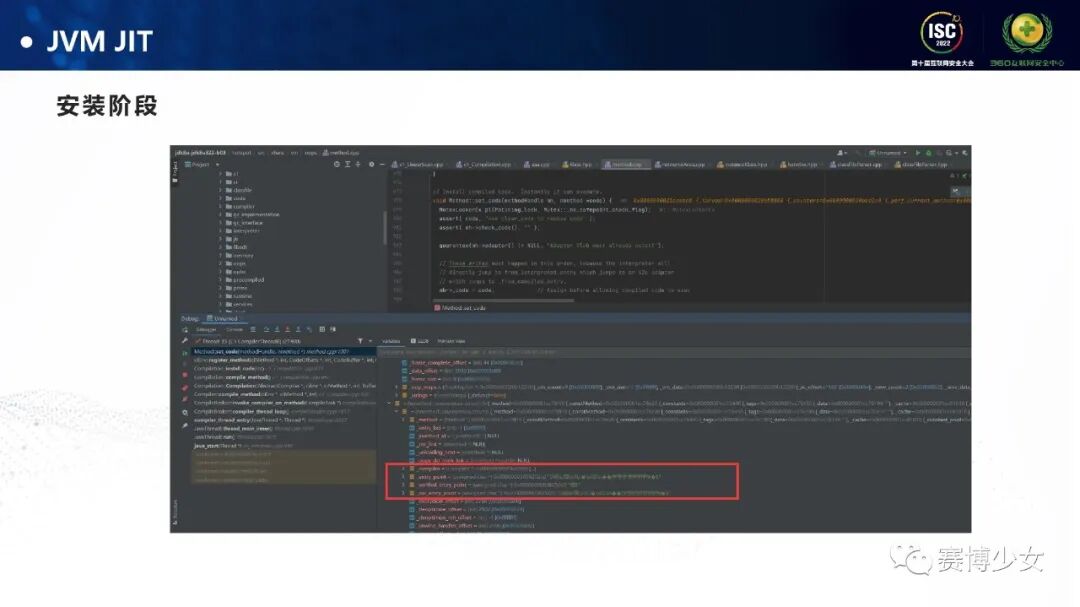This screenshot has height=607, width=1080.
Task: Open the vertical Structure tool window tab
Action: pyautogui.click(x=175, y=511)
